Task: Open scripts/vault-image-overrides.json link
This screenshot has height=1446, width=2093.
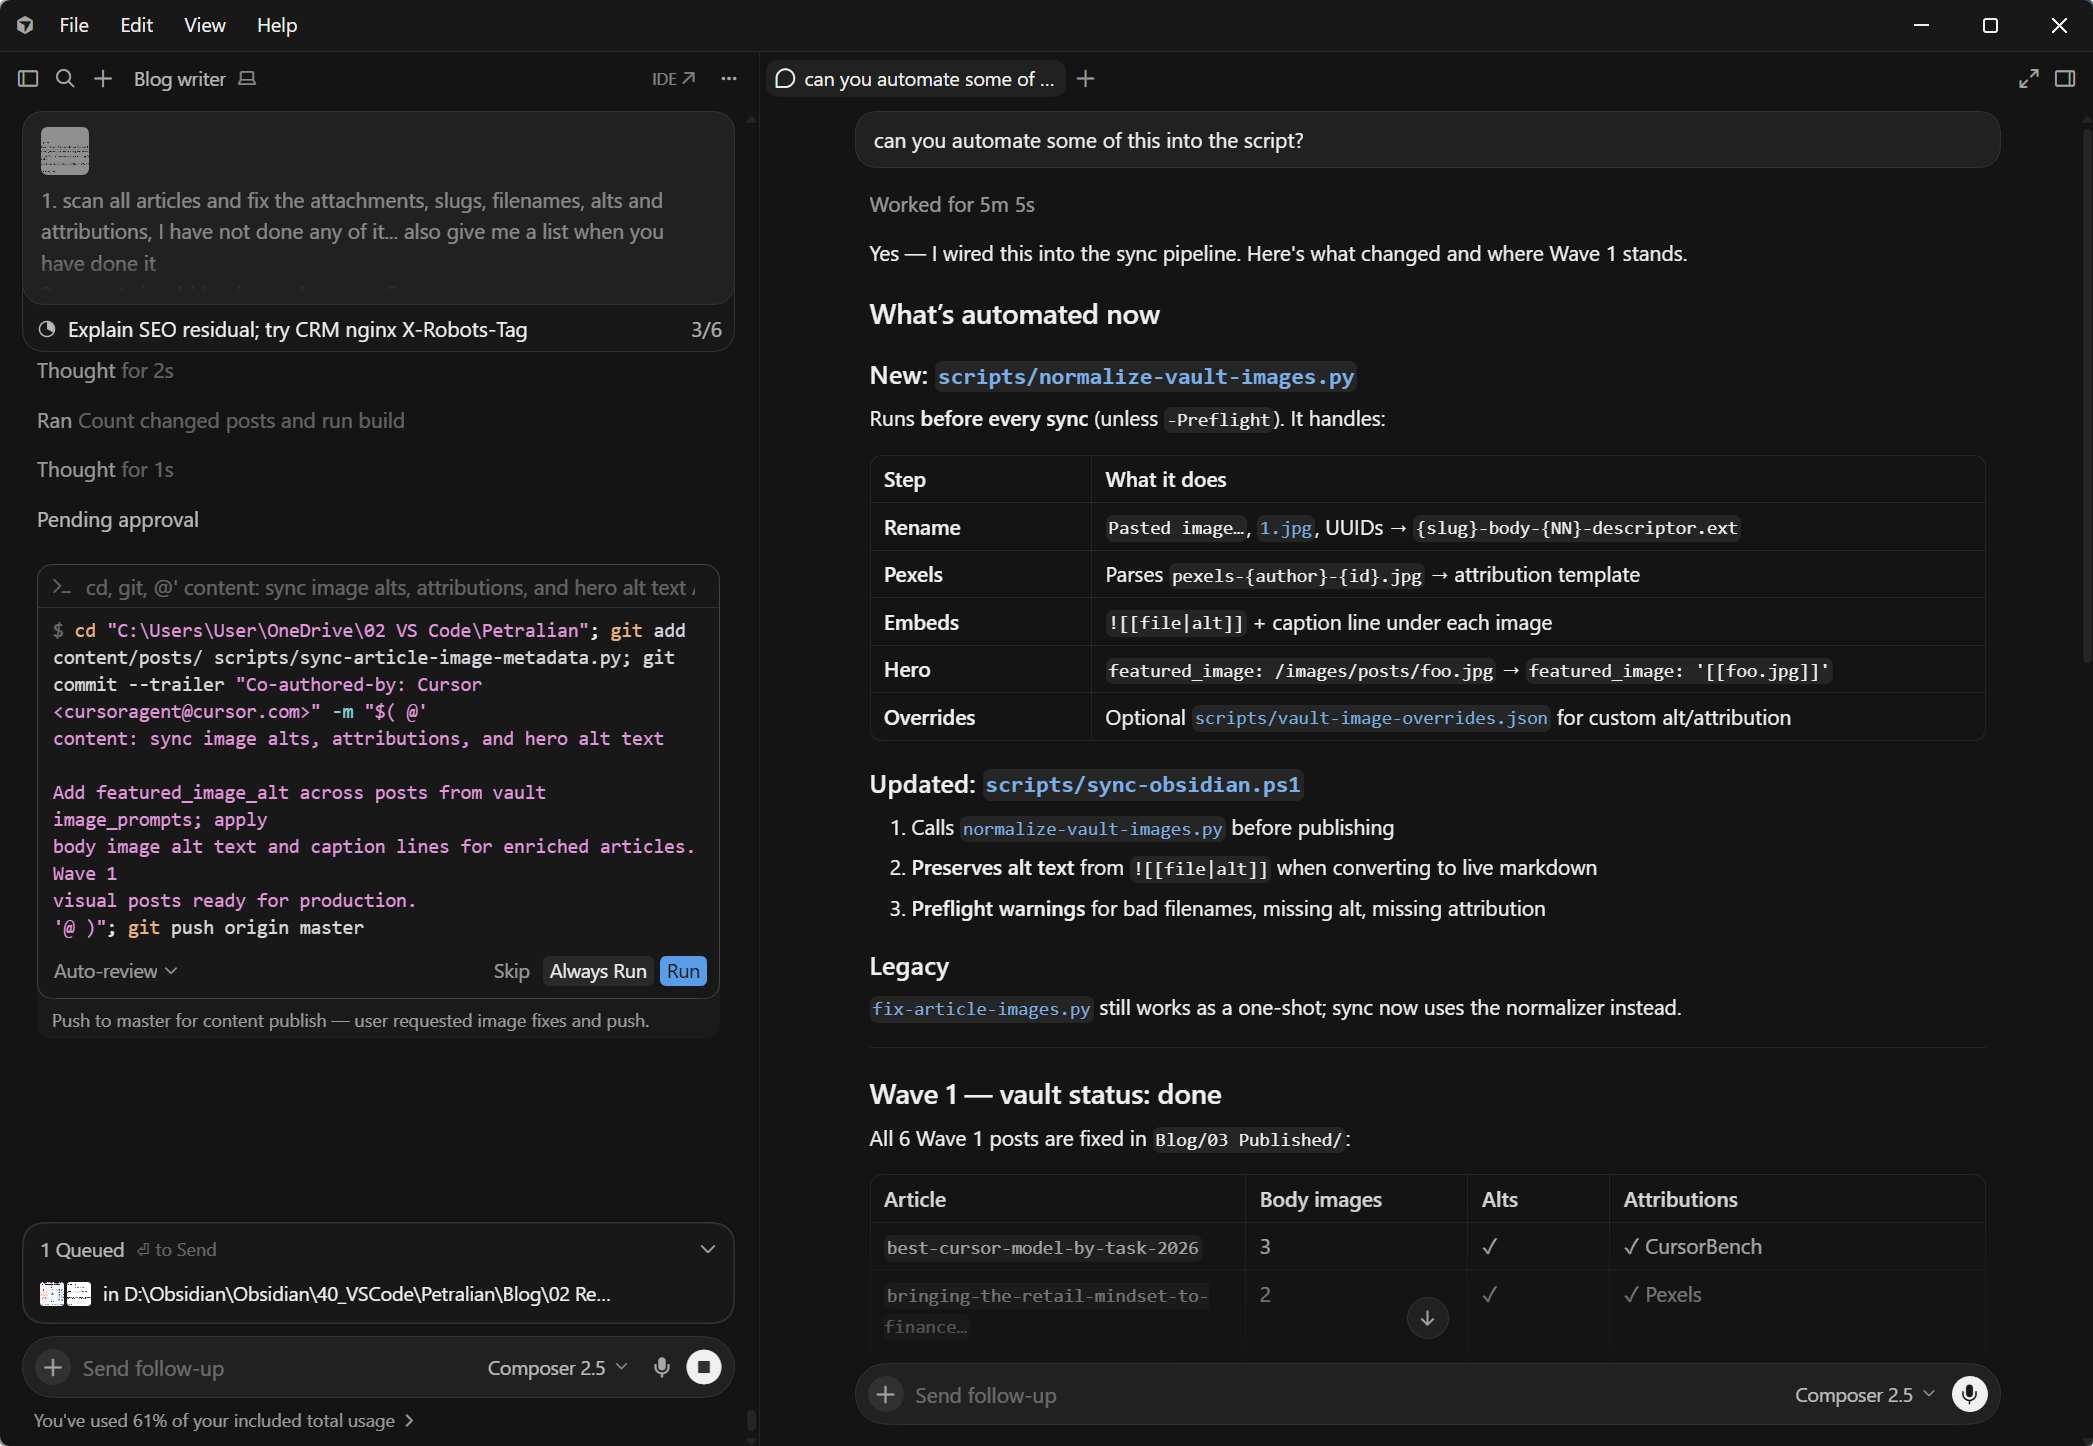Action: [x=1371, y=718]
